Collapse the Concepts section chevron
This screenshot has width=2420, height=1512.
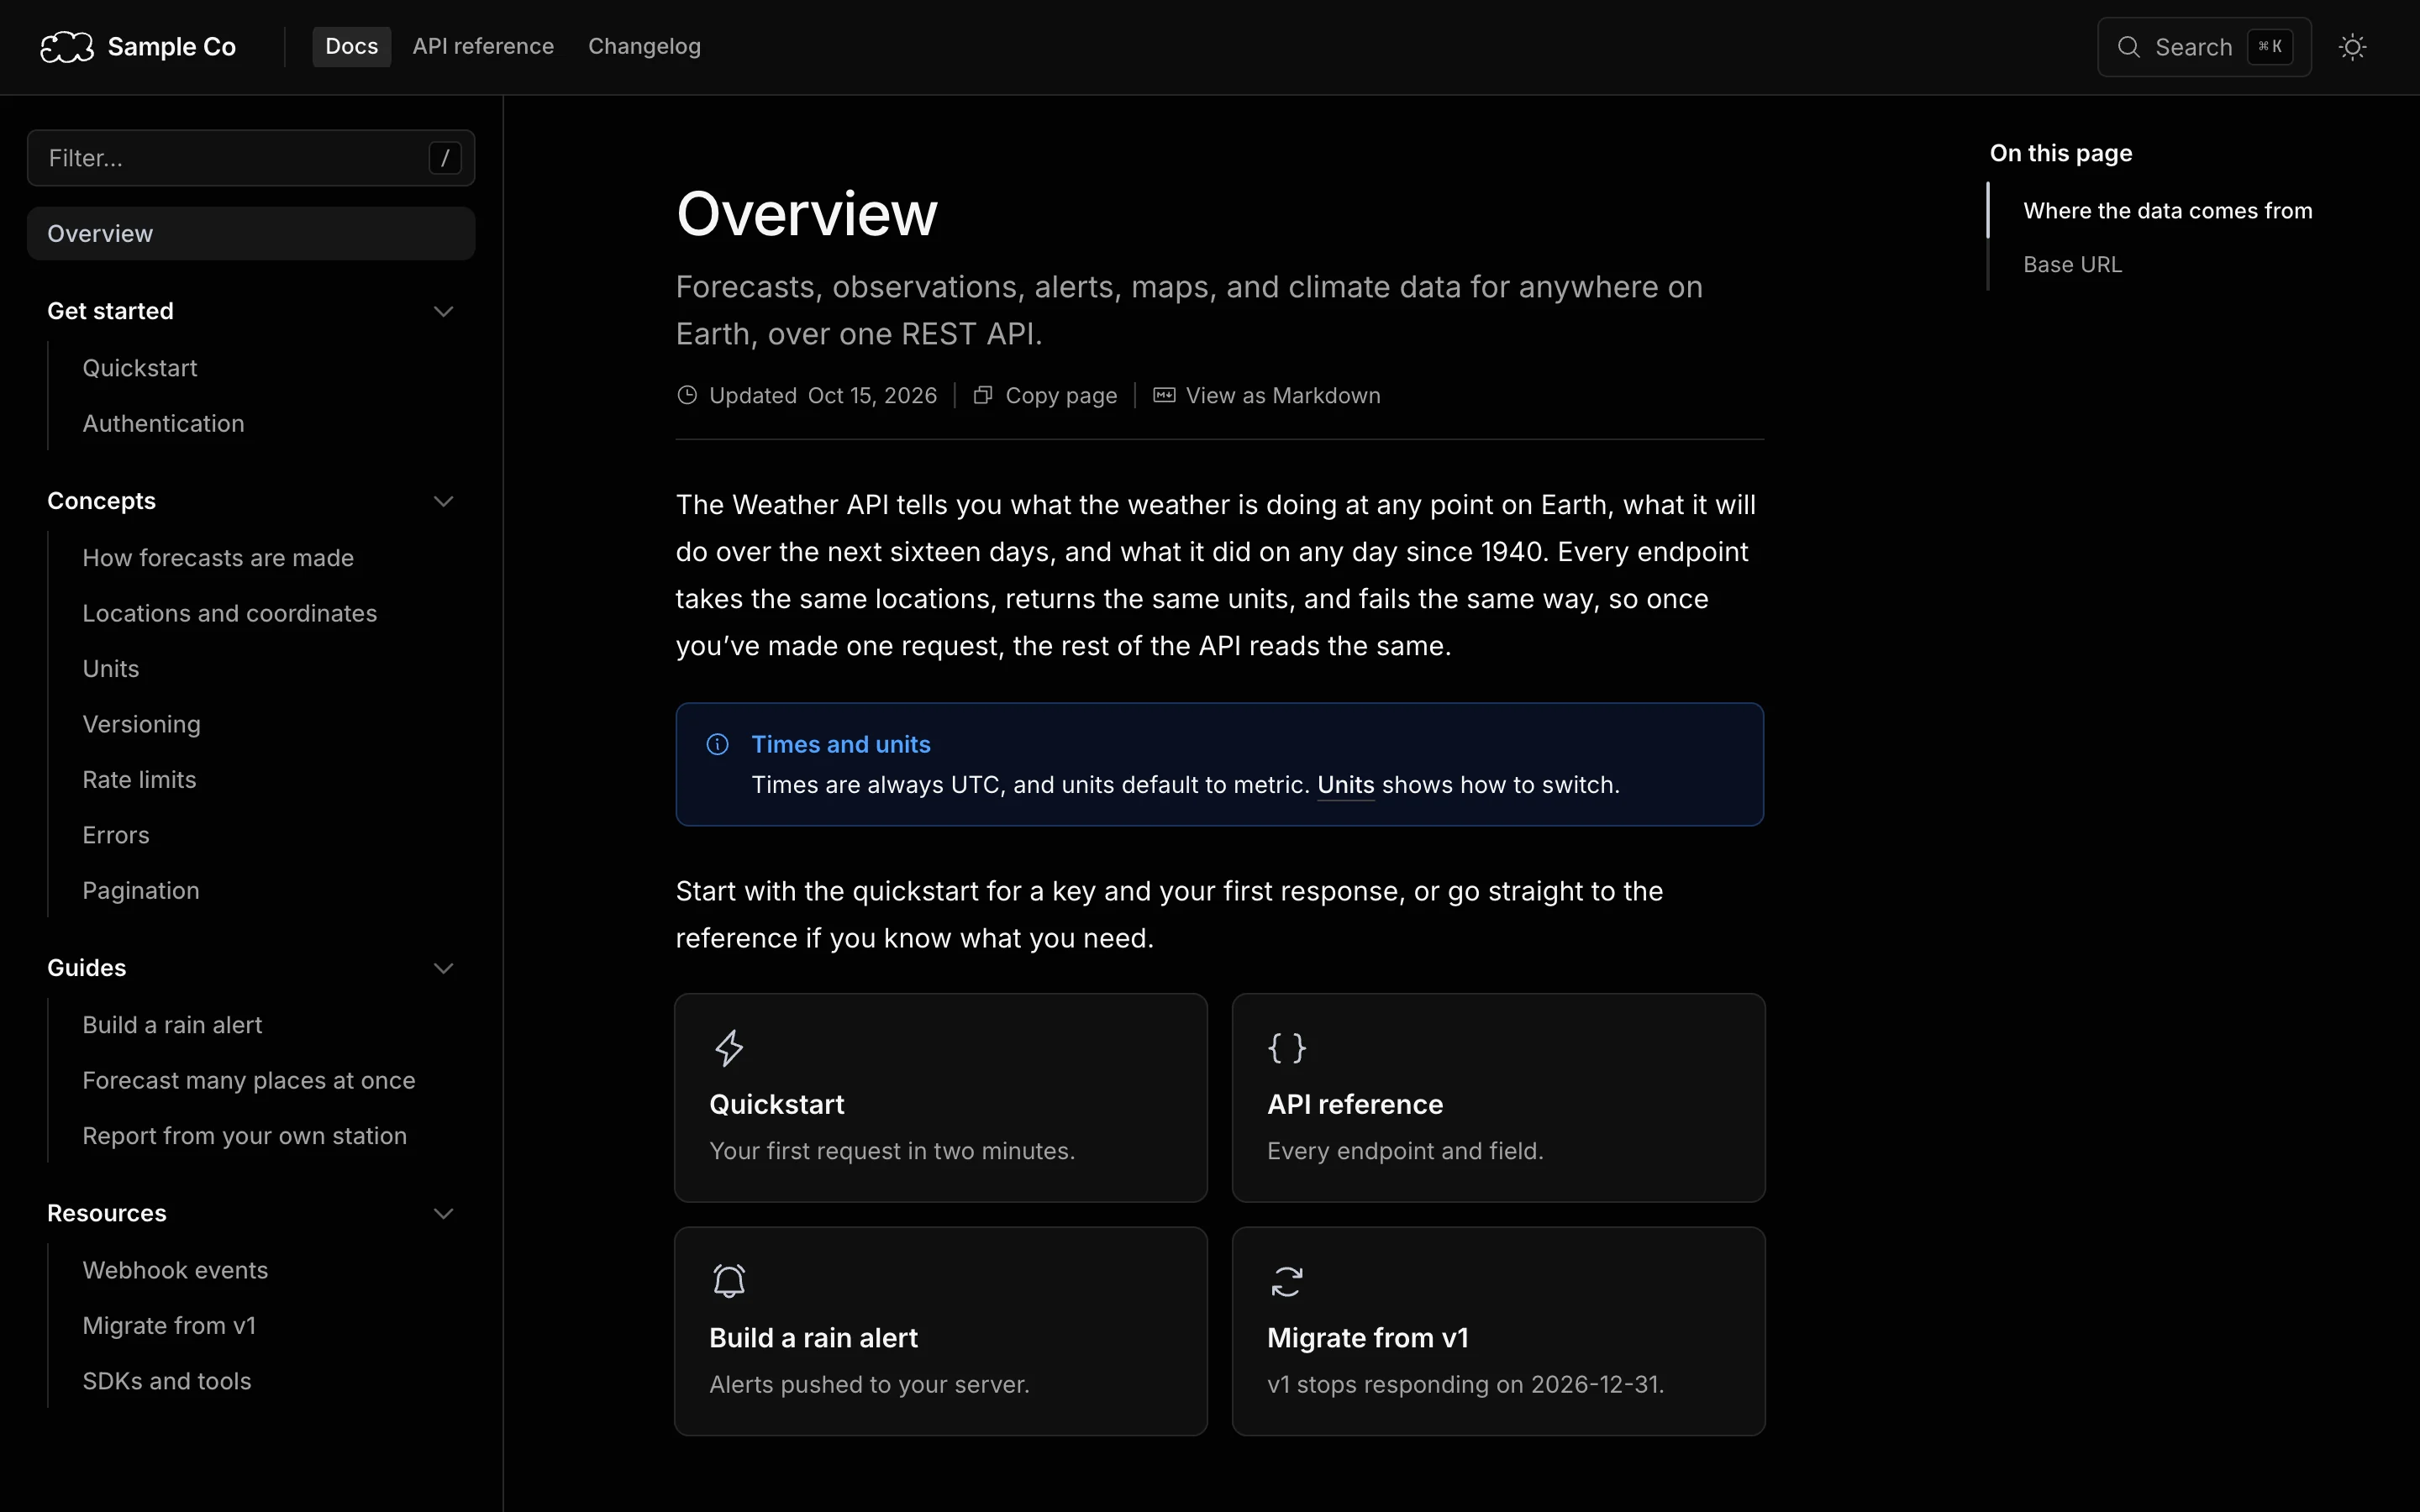click(444, 501)
